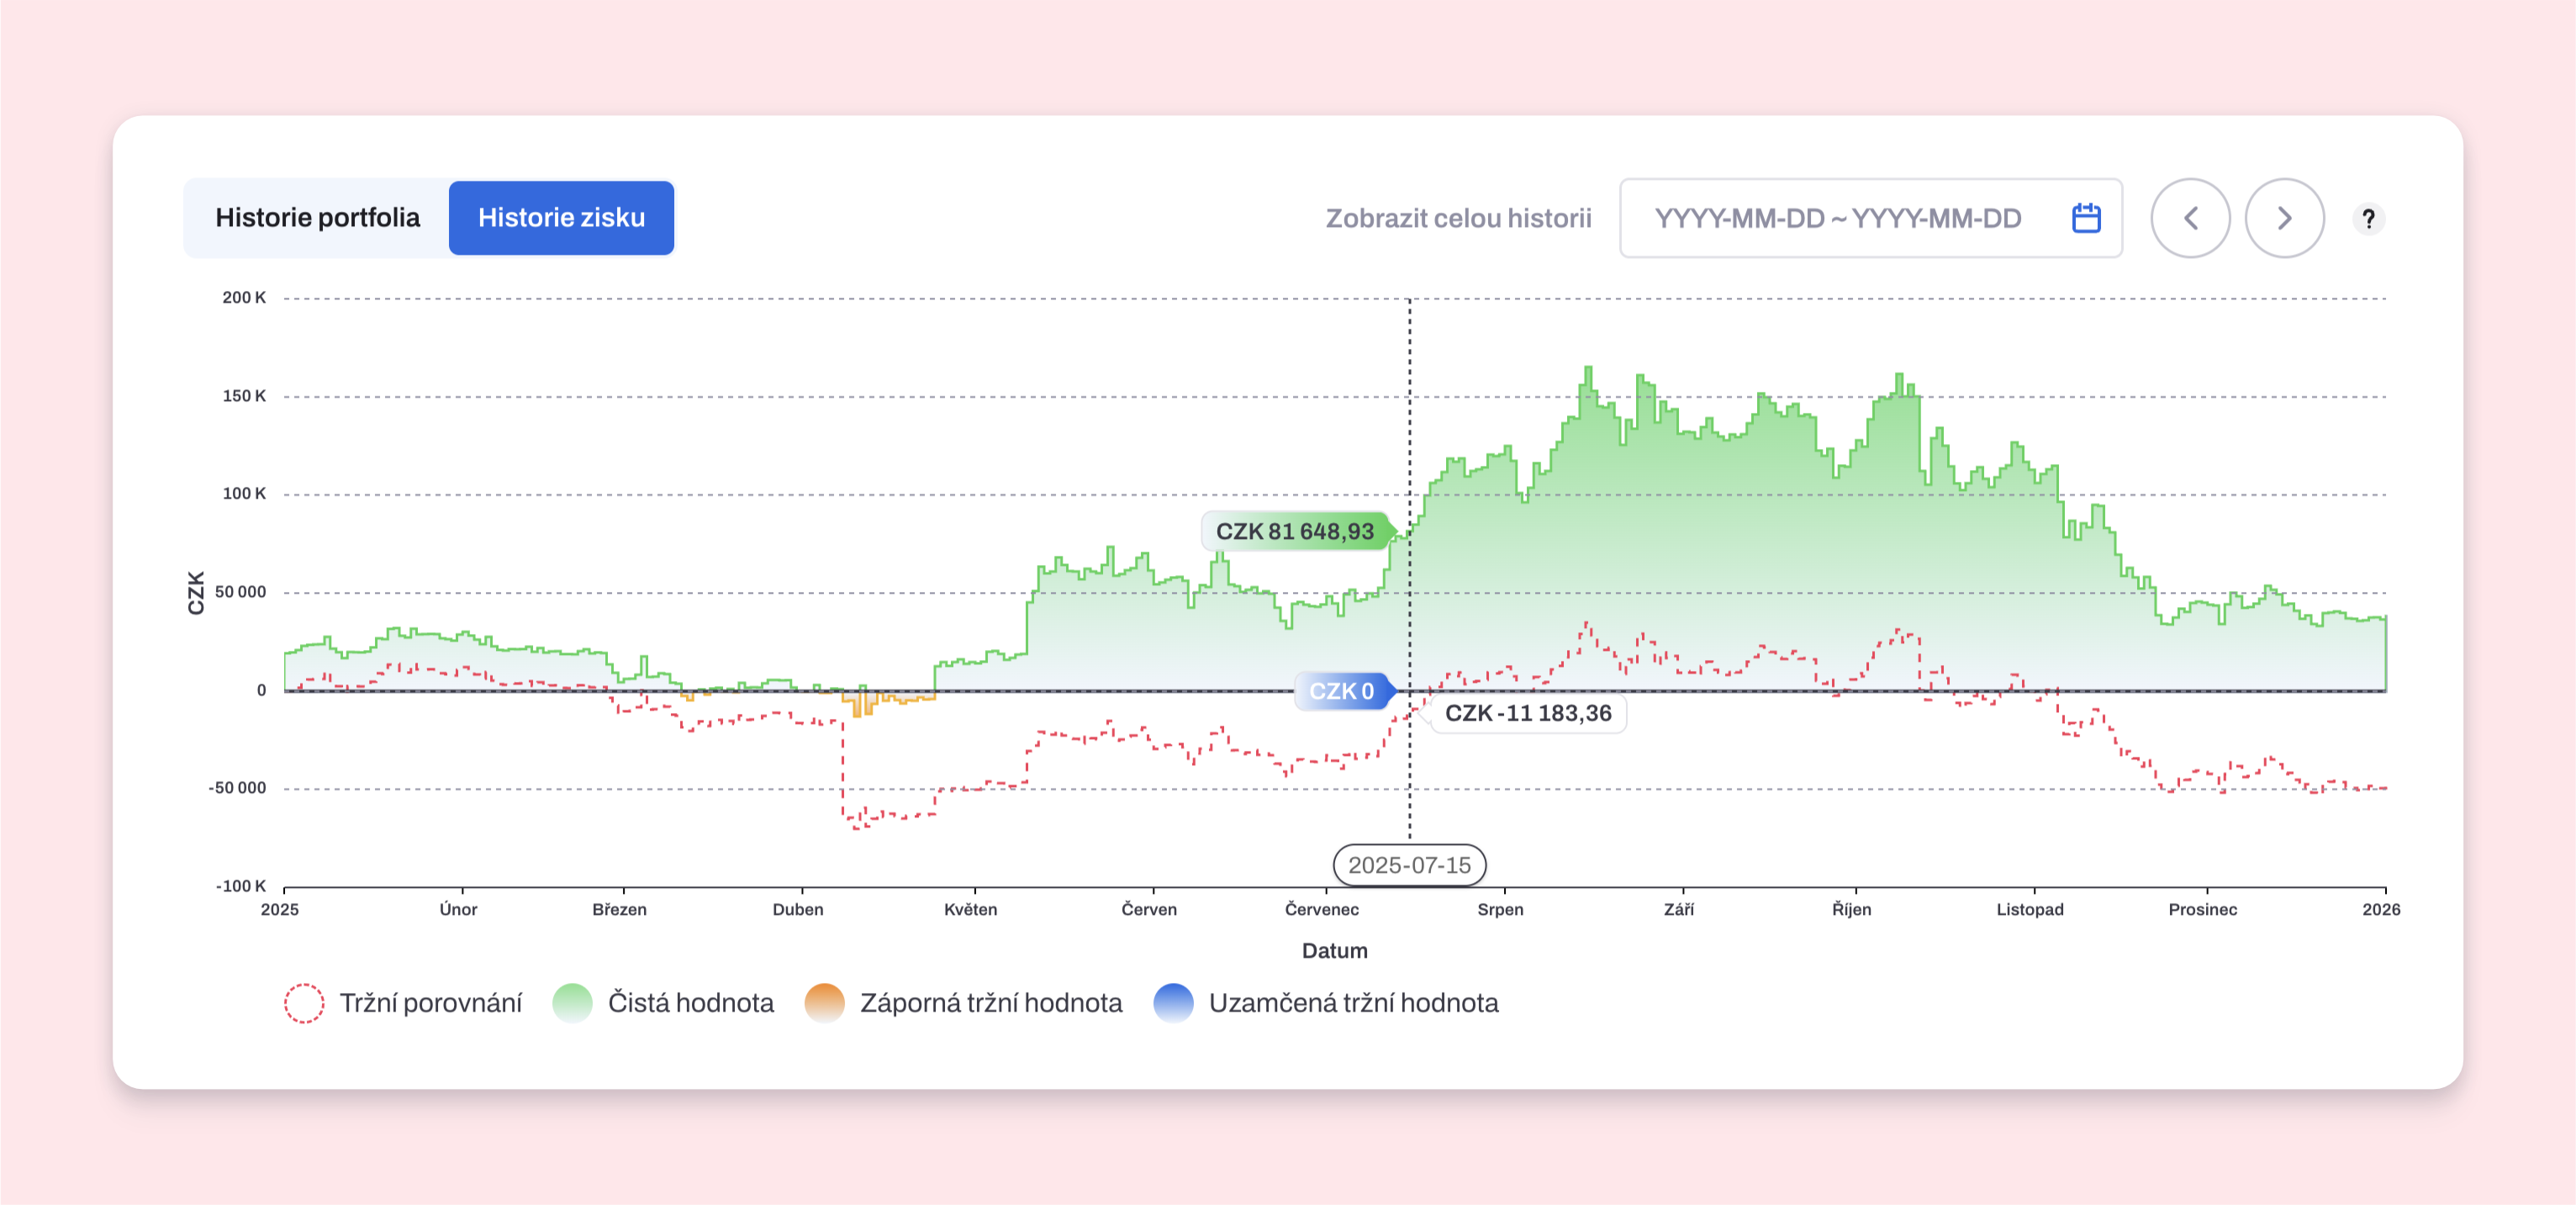Toggle Záporná tržní hodnota orange swatch

pyautogui.click(x=825, y=1003)
